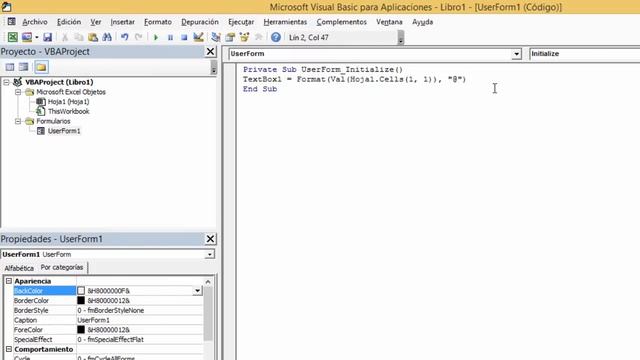640x360 pixels.
Task: Switch to the Por categorías tab
Action: coord(62,267)
